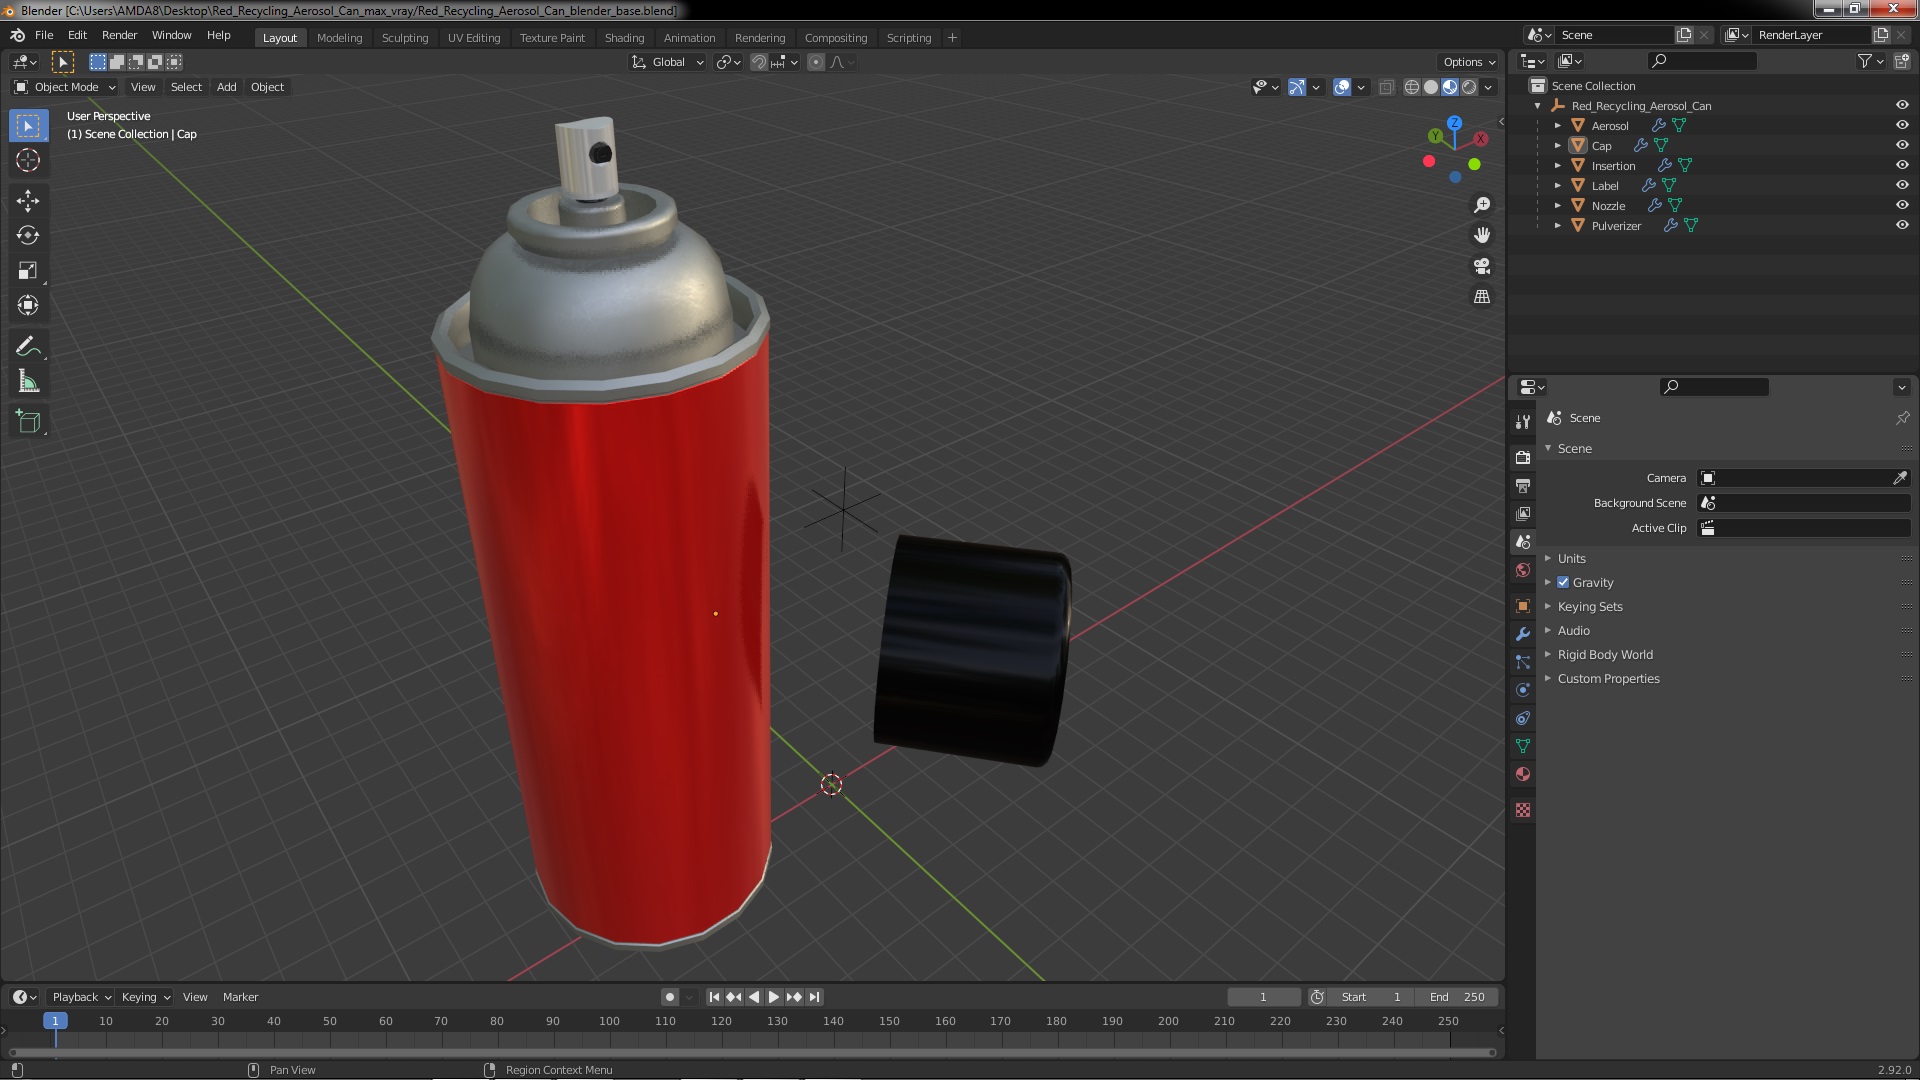Open the Object Mode dropdown
1920x1080 pixels.
[65, 87]
